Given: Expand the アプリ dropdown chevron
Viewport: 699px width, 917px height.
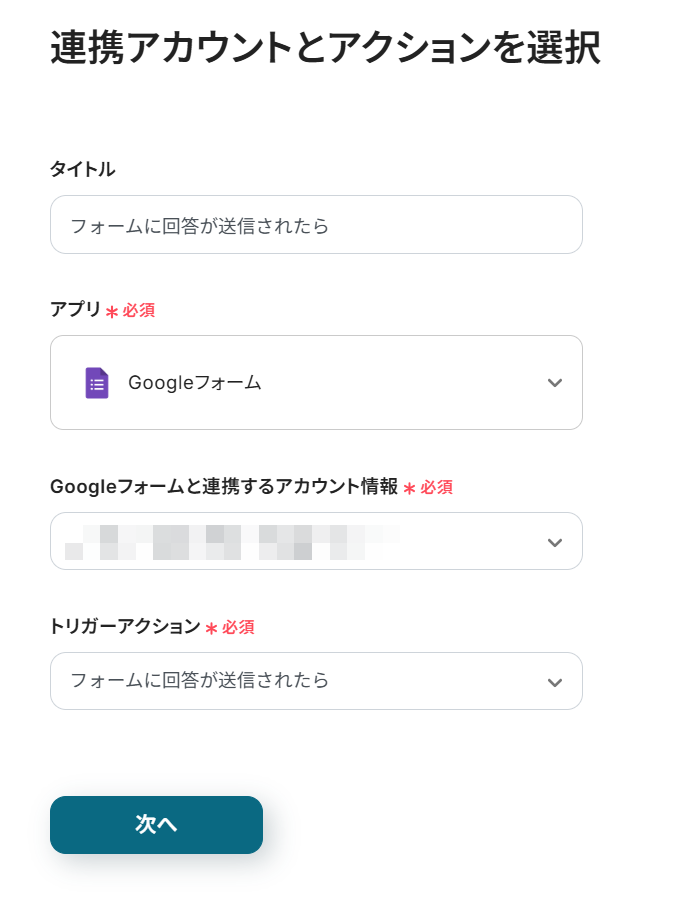Looking at the screenshot, I should coord(555,383).
